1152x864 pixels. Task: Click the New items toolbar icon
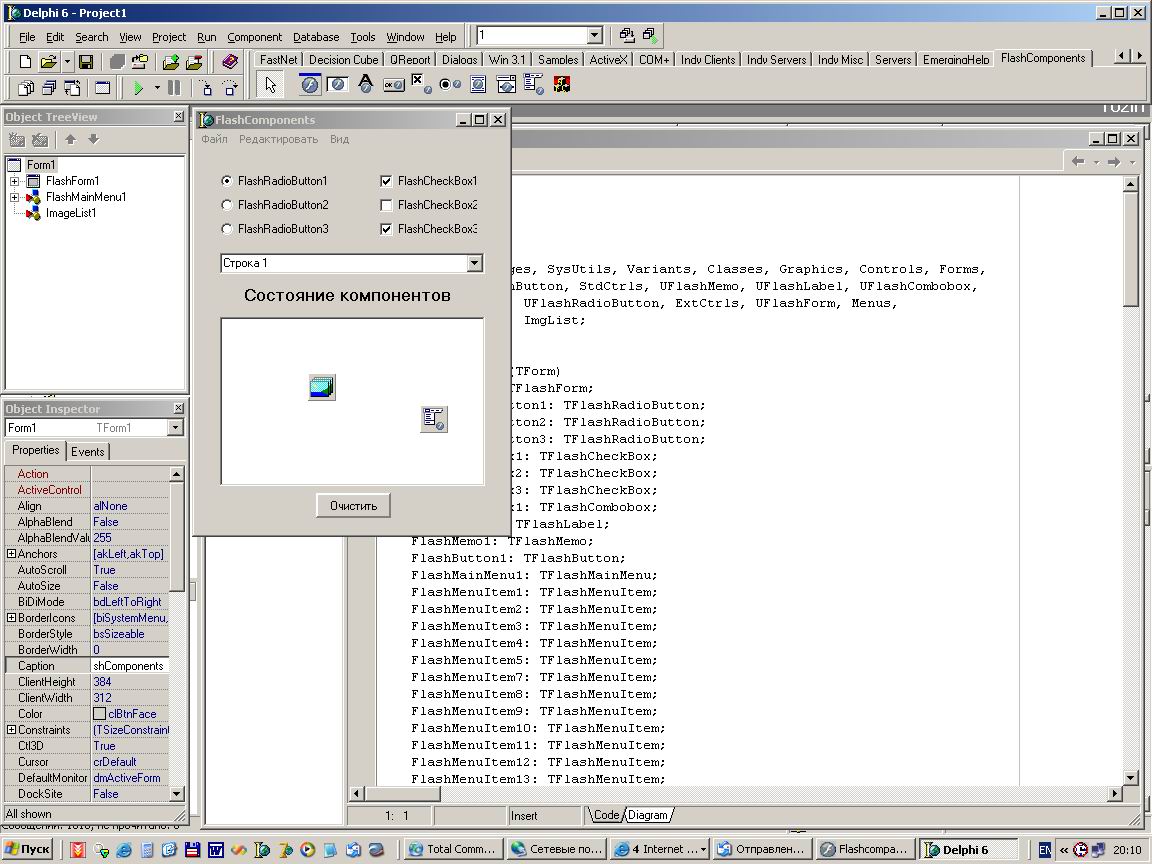tap(25, 62)
